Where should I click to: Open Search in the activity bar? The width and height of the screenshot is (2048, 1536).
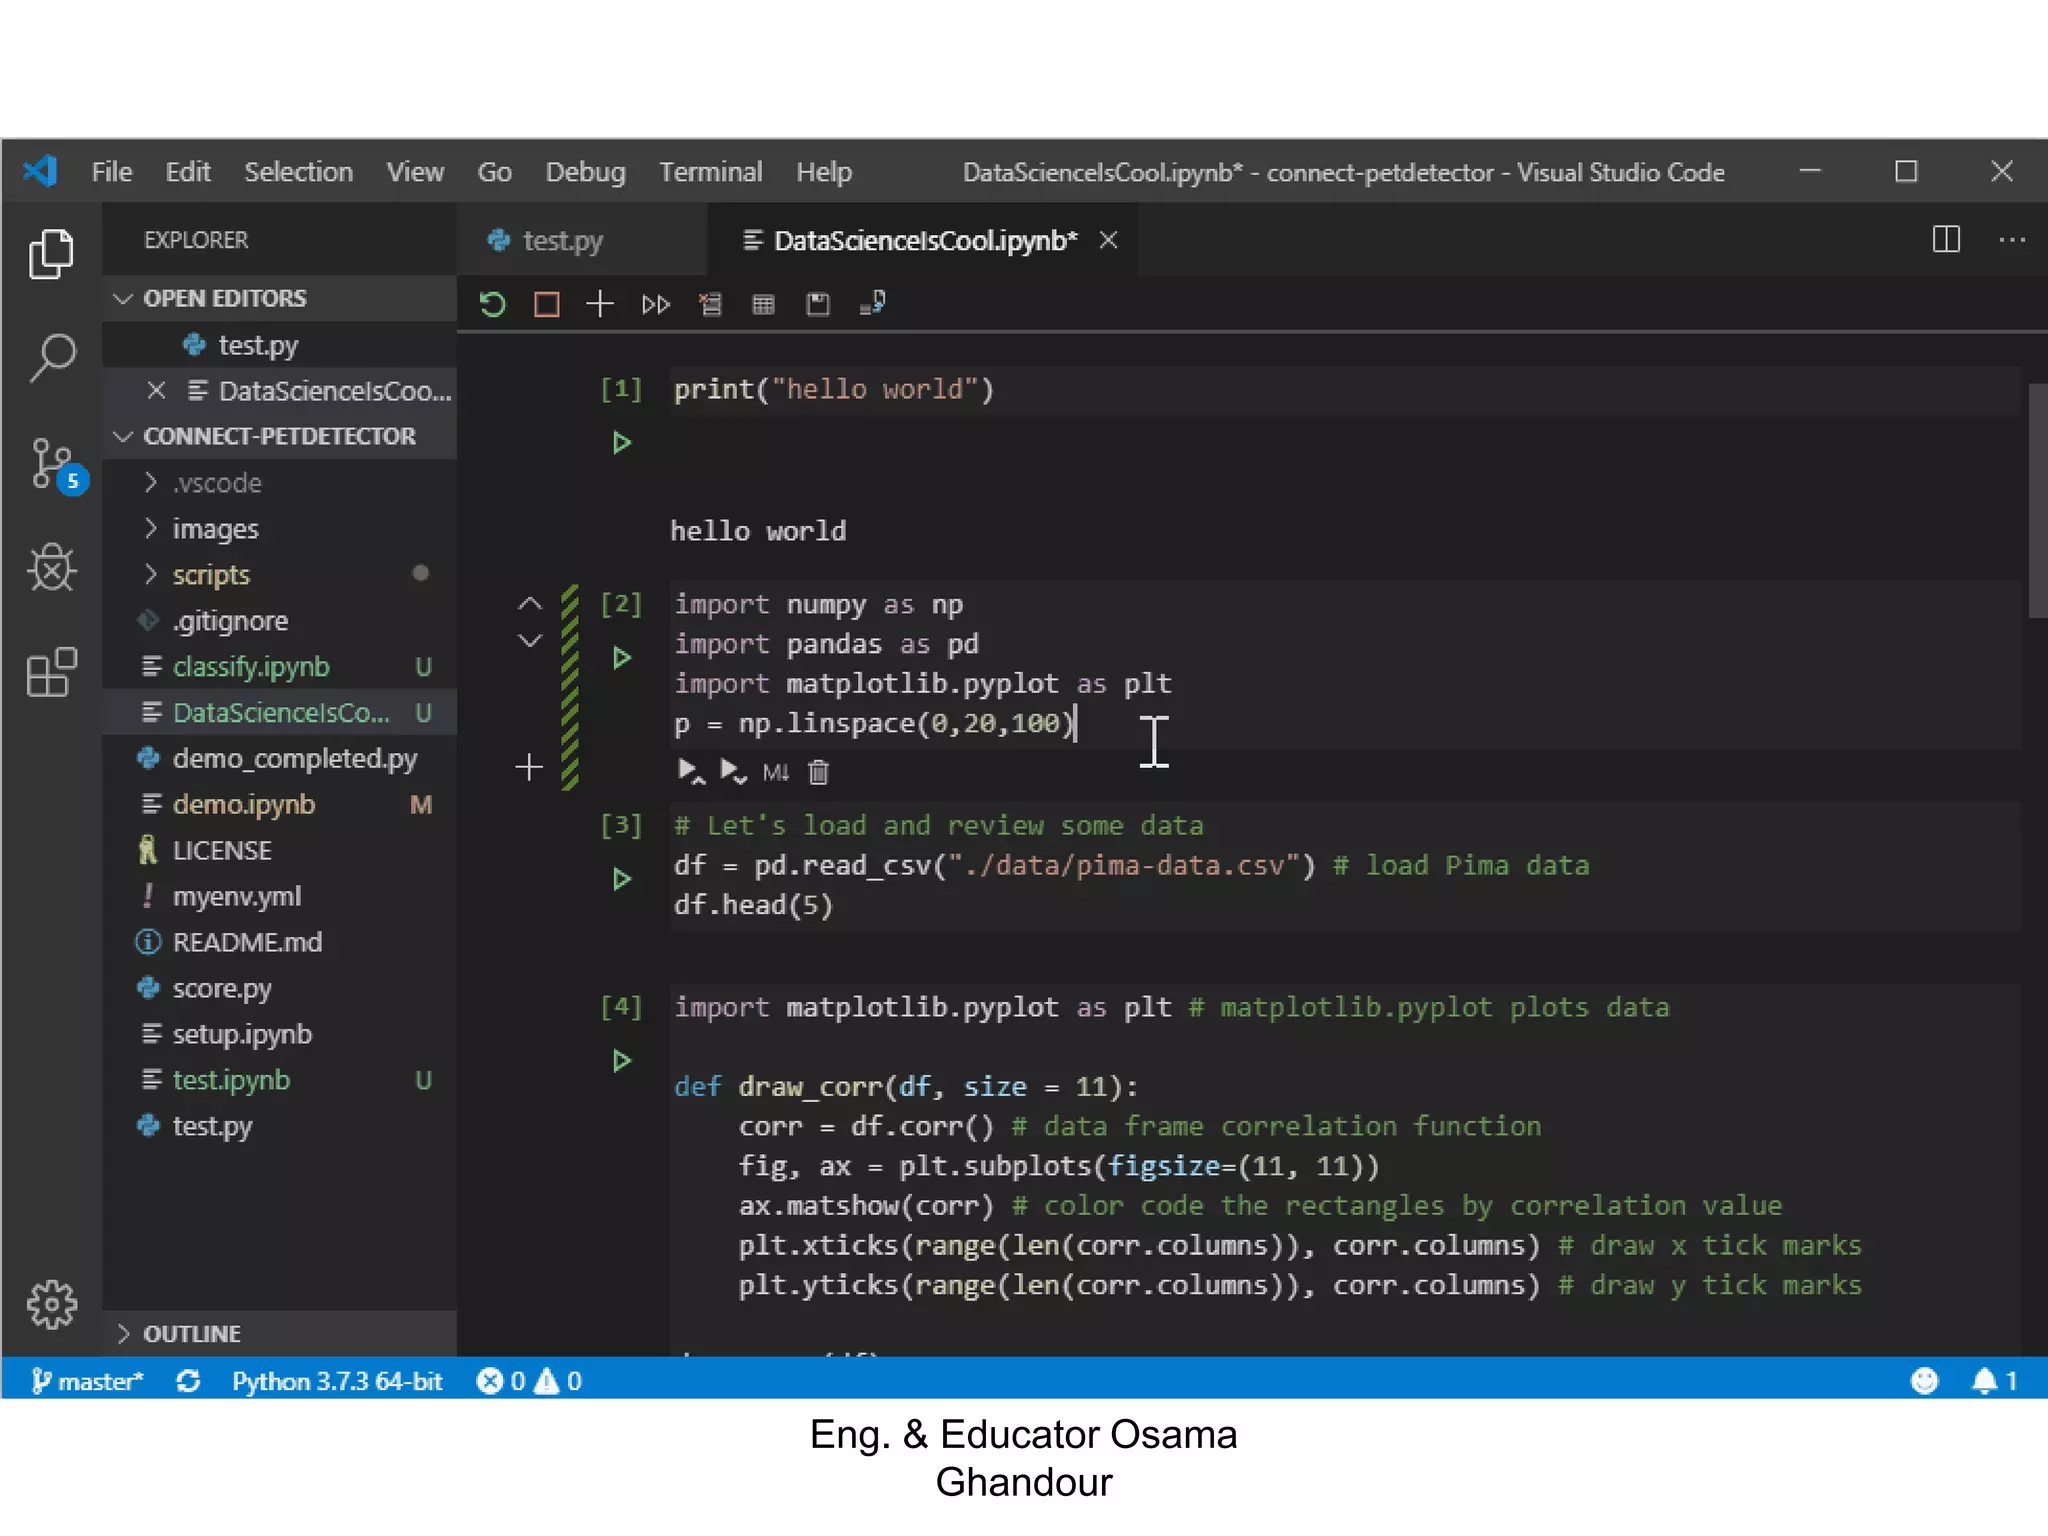[52, 357]
